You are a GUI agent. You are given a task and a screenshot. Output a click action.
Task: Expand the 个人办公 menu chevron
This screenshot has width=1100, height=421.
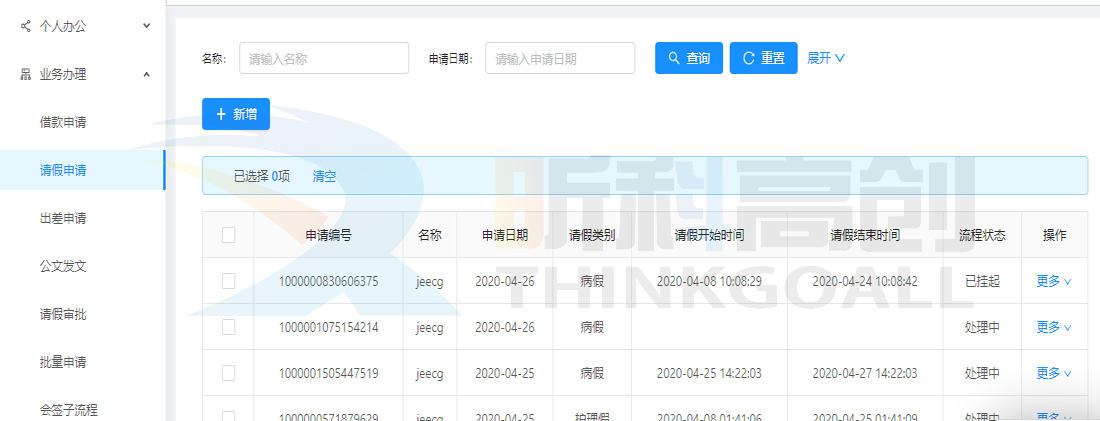point(147,26)
